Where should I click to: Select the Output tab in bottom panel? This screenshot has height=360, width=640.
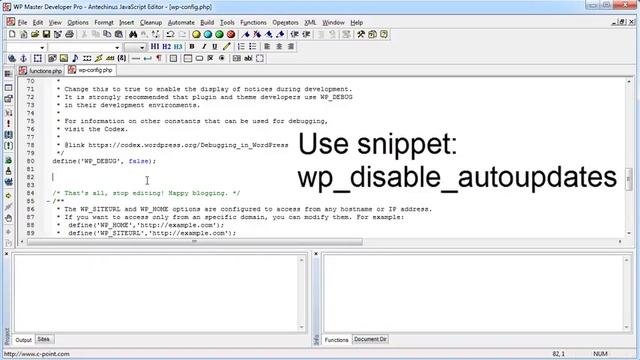[23, 340]
